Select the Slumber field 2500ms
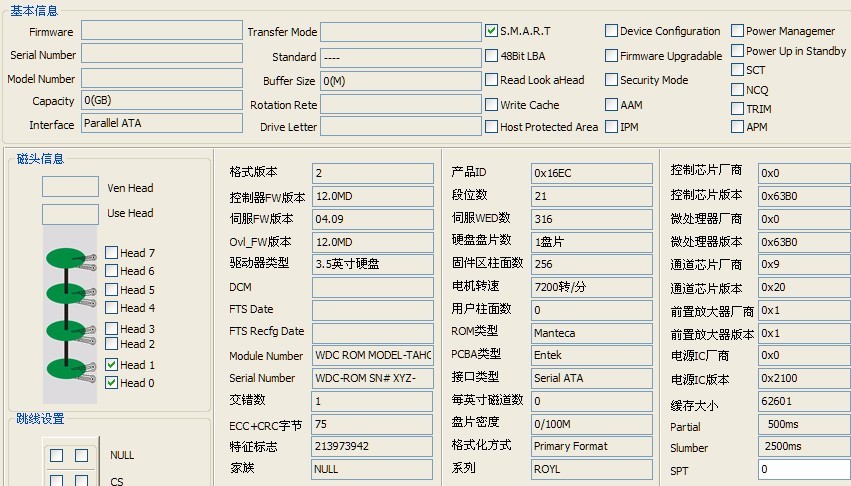Image resolution: width=851 pixels, height=486 pixels. (x=804, y=446)
